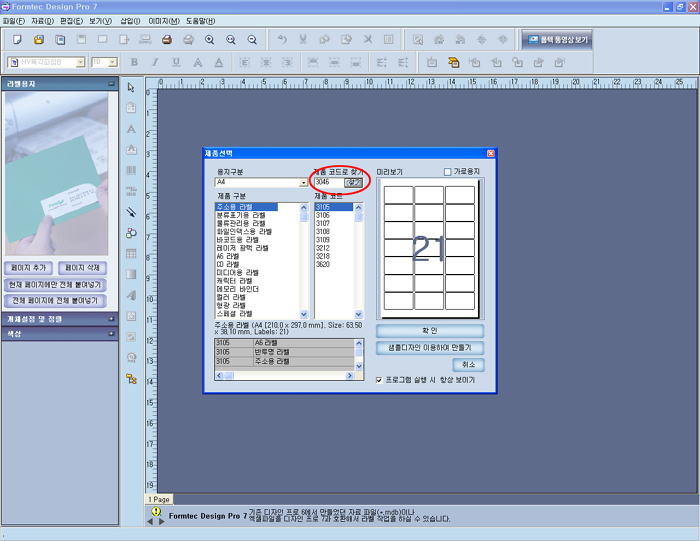Select product code 3620

click(323, 264)
